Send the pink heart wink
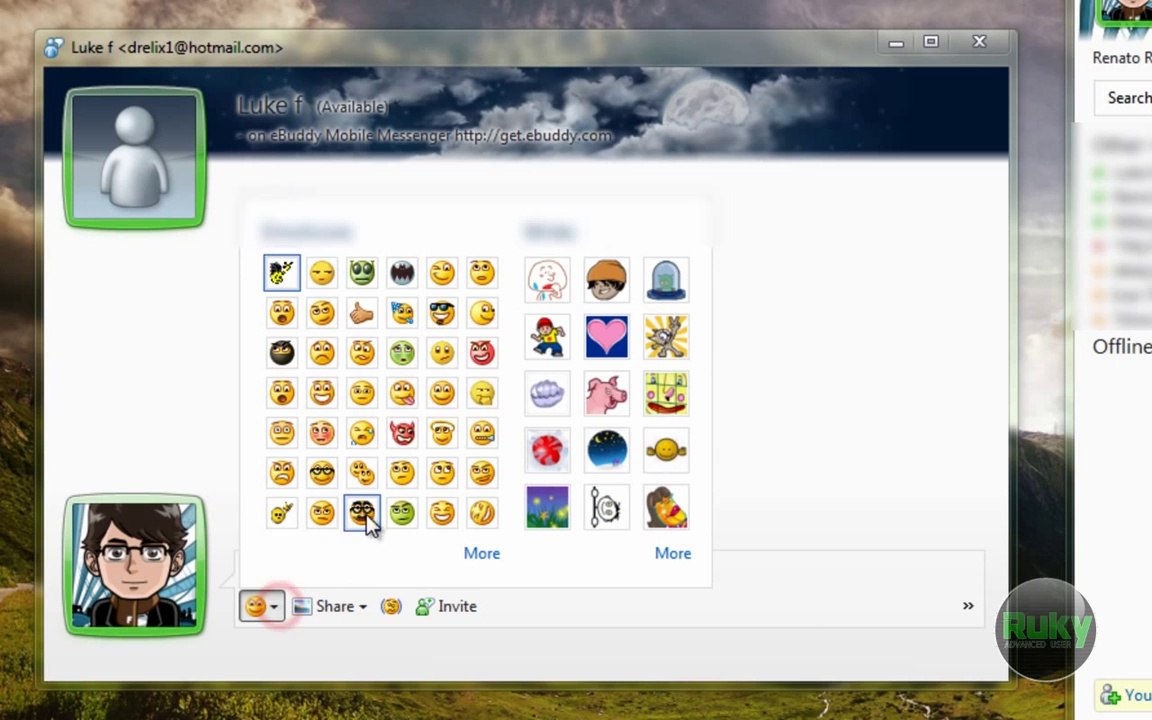 (x=606, y=336)
